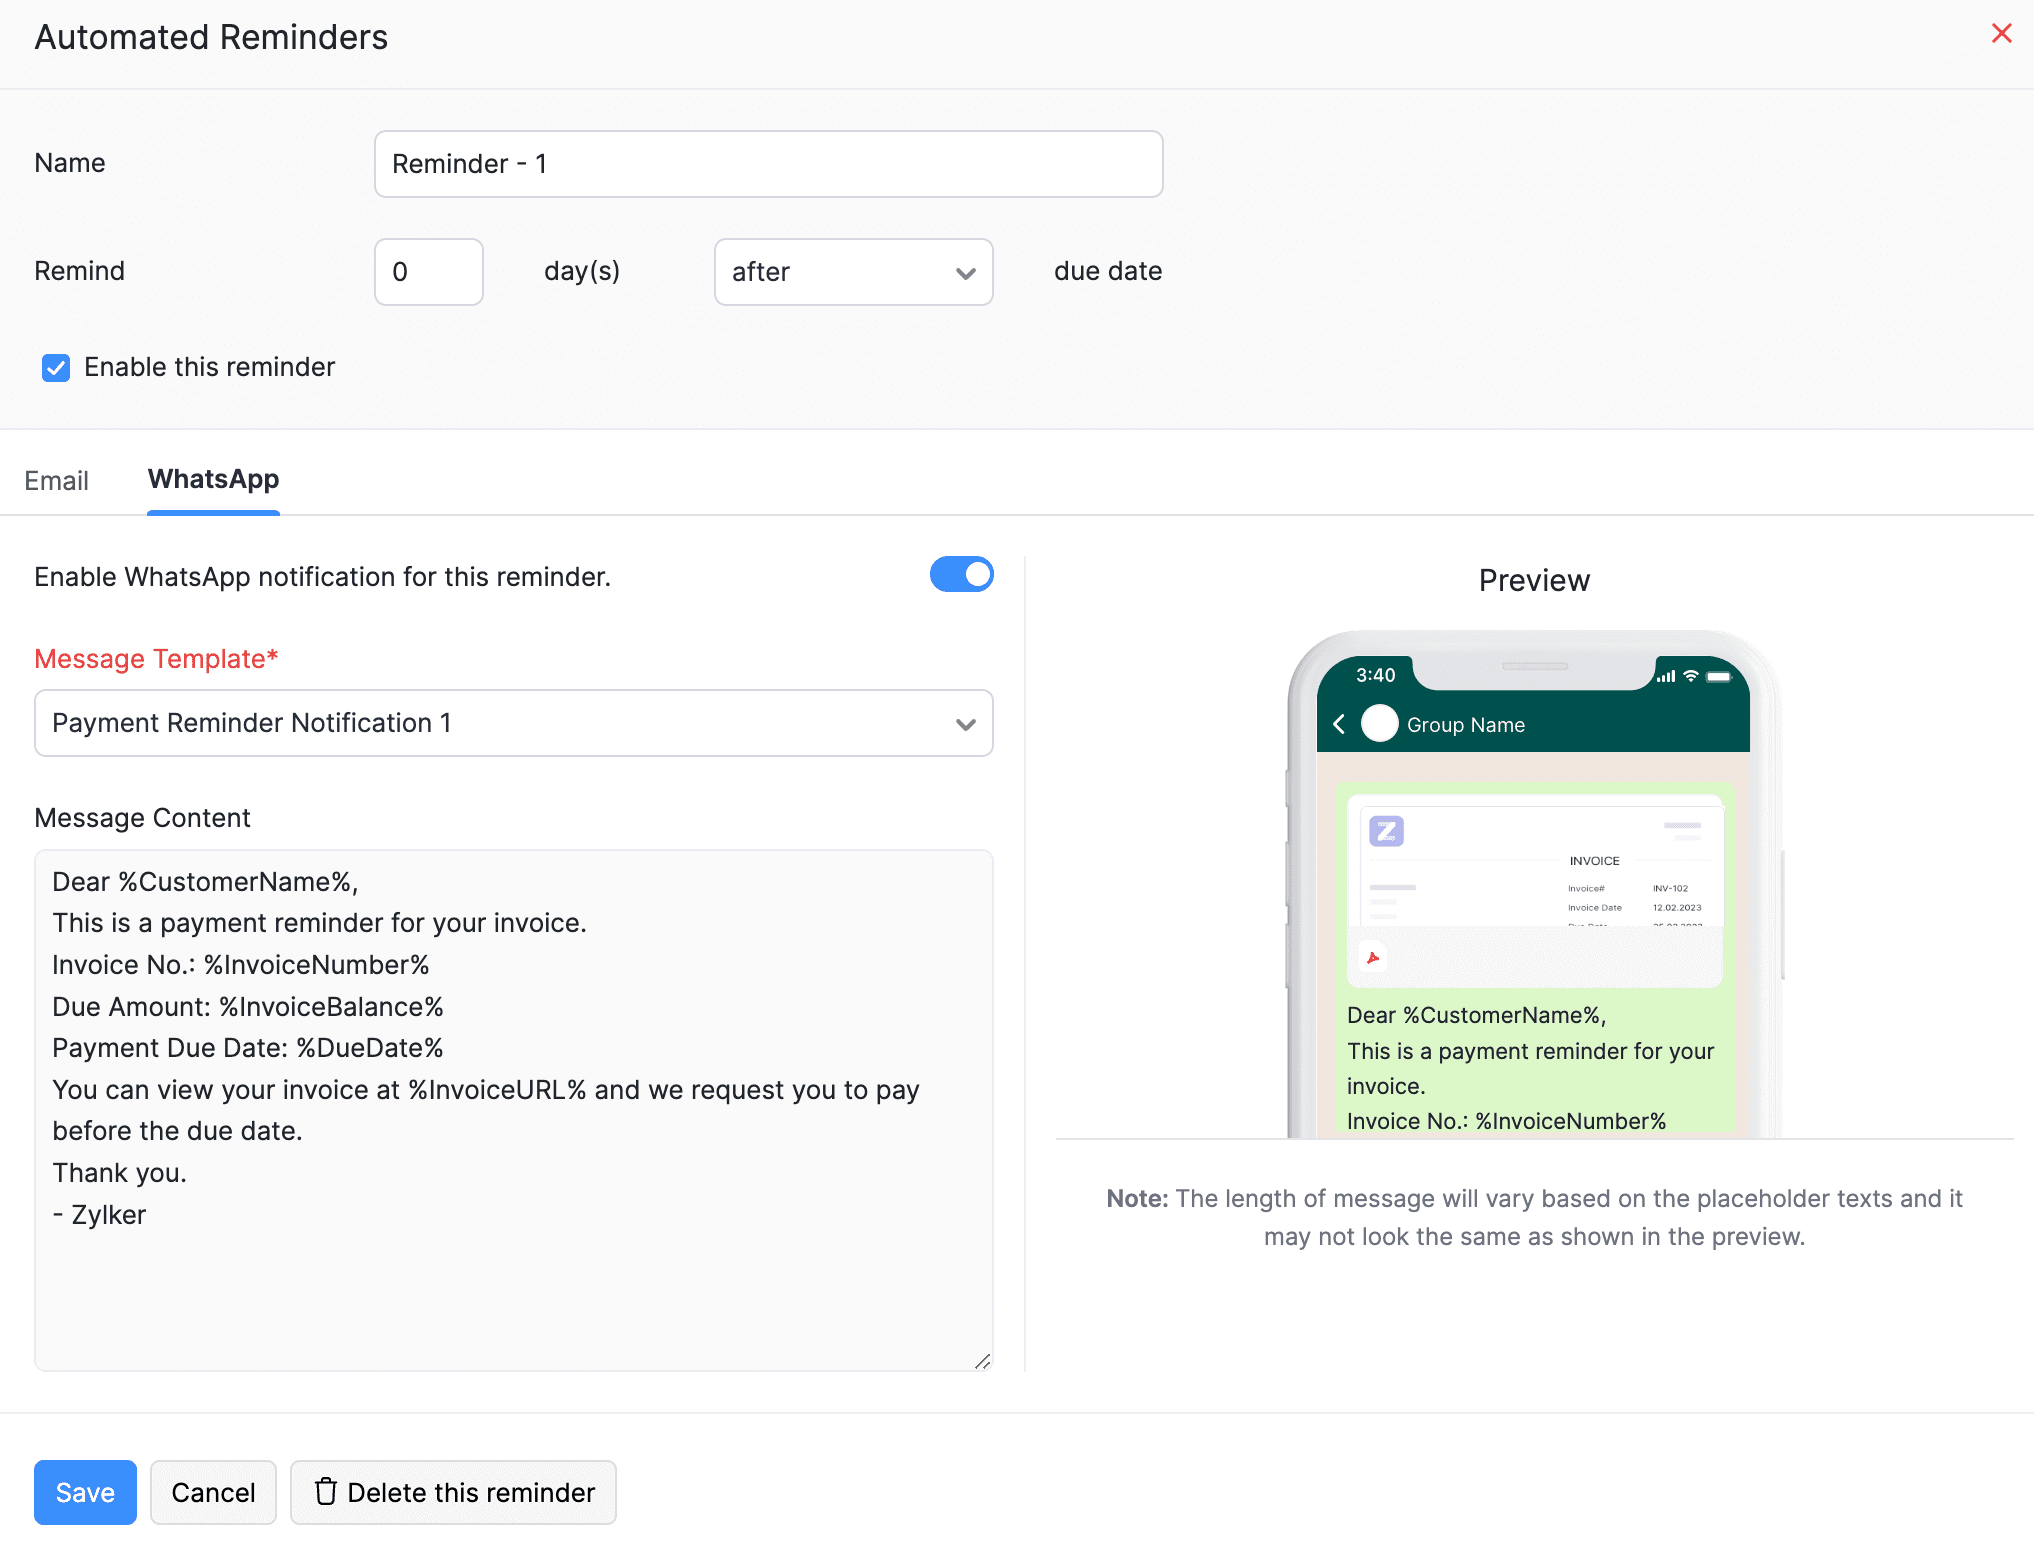
Task: Click the PDF icon in the invoice preview
Action: point(1374,957)
